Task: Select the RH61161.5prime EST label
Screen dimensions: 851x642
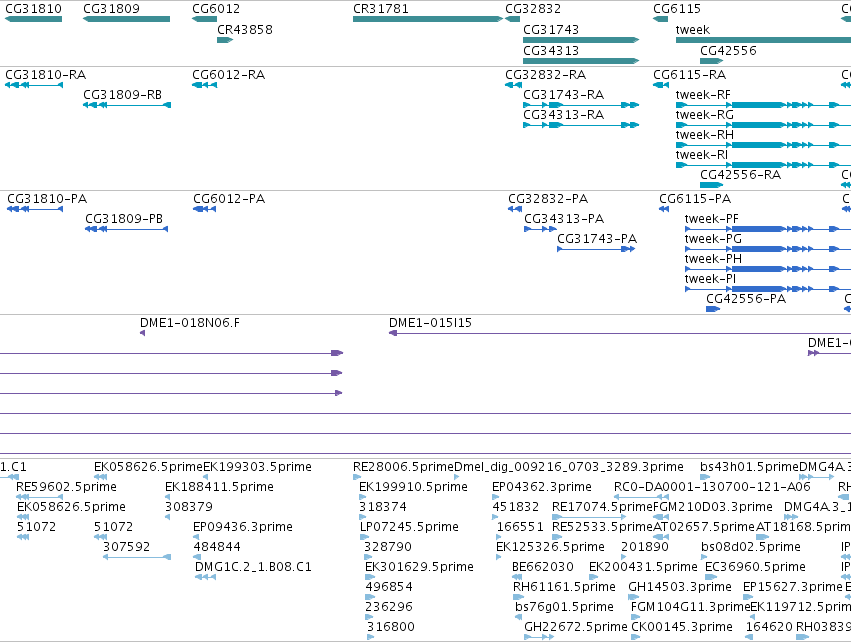Action: point(564,587)
